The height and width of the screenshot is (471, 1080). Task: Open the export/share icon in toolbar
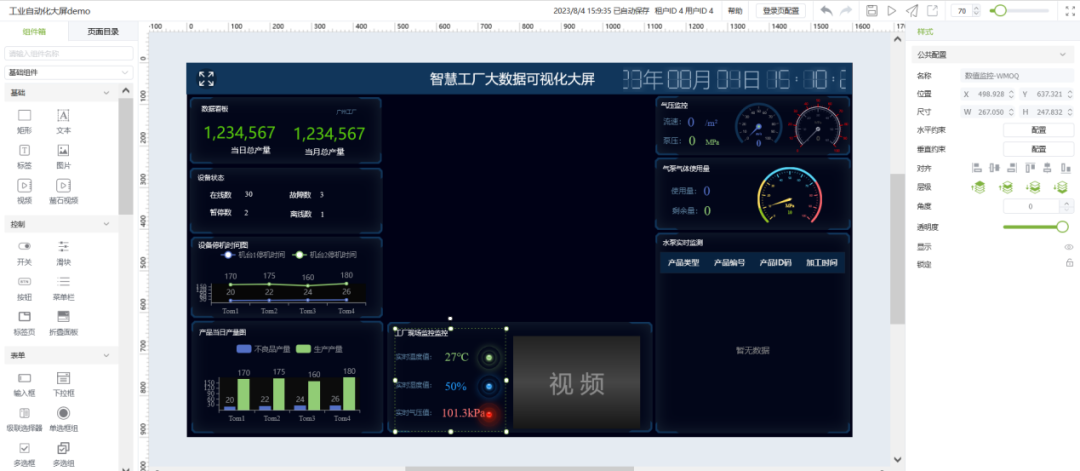click(x=932, y=10)
